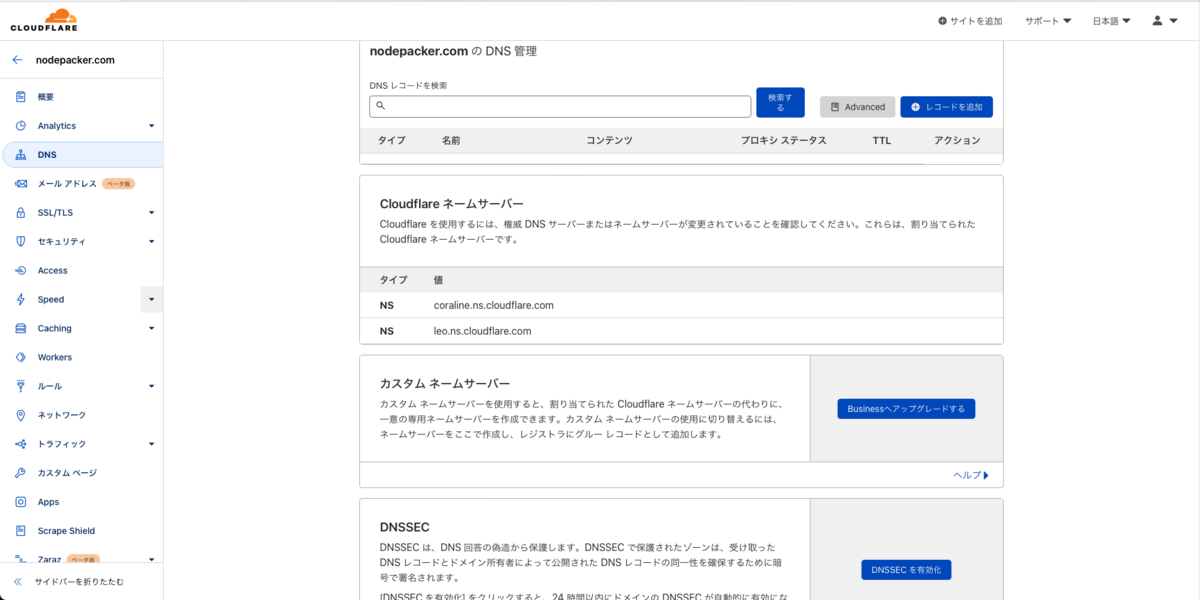Click the nodepacker.com site name in sidebar
Screen dimensions: 1200x600
(75, 60)
